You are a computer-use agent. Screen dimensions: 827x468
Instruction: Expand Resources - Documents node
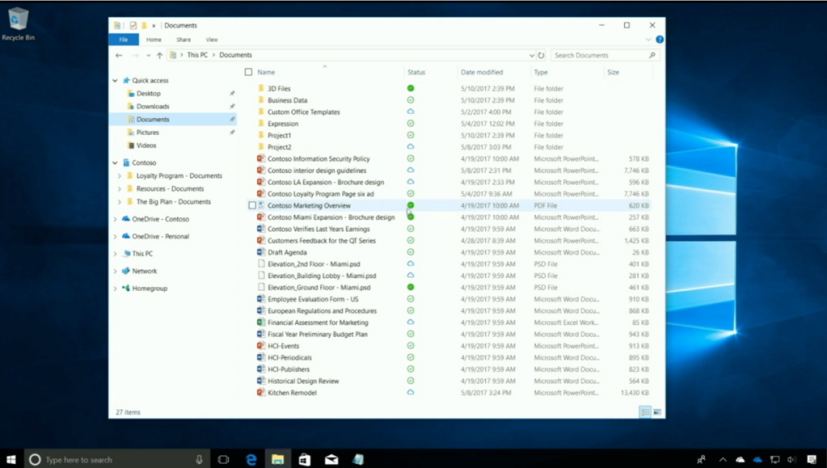(119, 188)
